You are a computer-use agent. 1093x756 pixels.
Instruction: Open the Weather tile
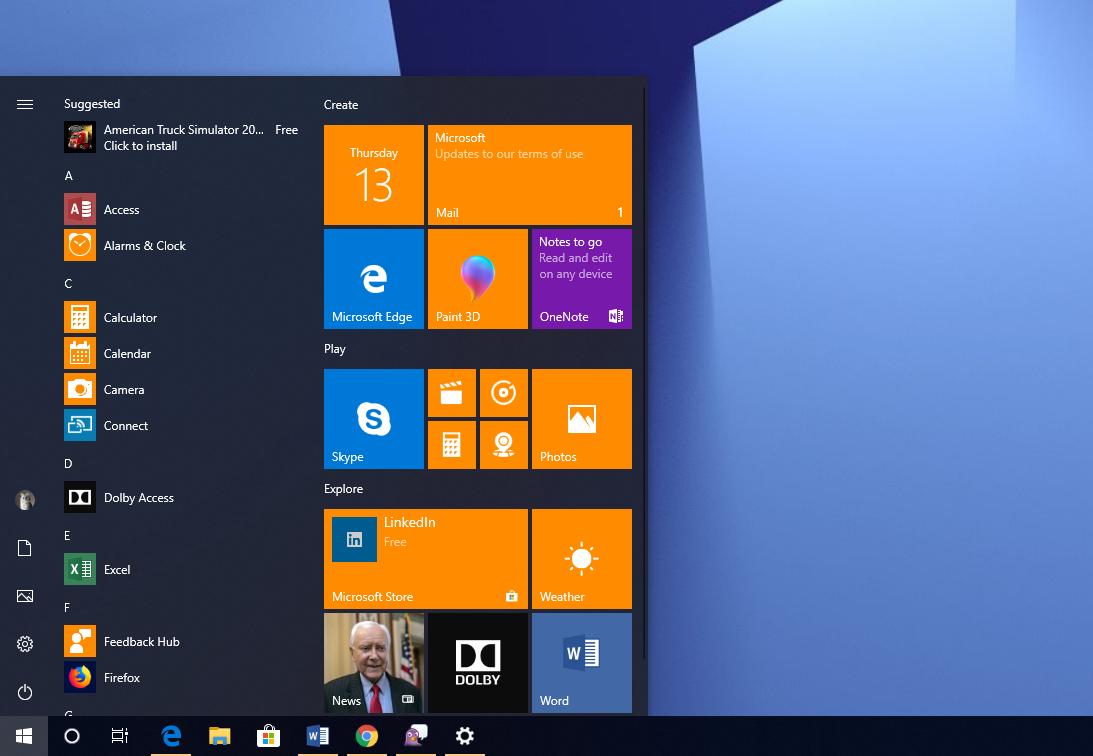tap(582, 559)
